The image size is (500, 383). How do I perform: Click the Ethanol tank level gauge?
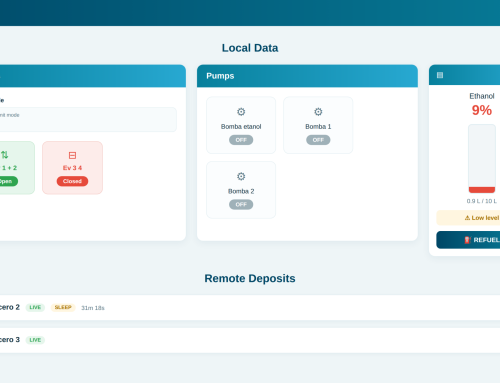(x=482, y=159)
